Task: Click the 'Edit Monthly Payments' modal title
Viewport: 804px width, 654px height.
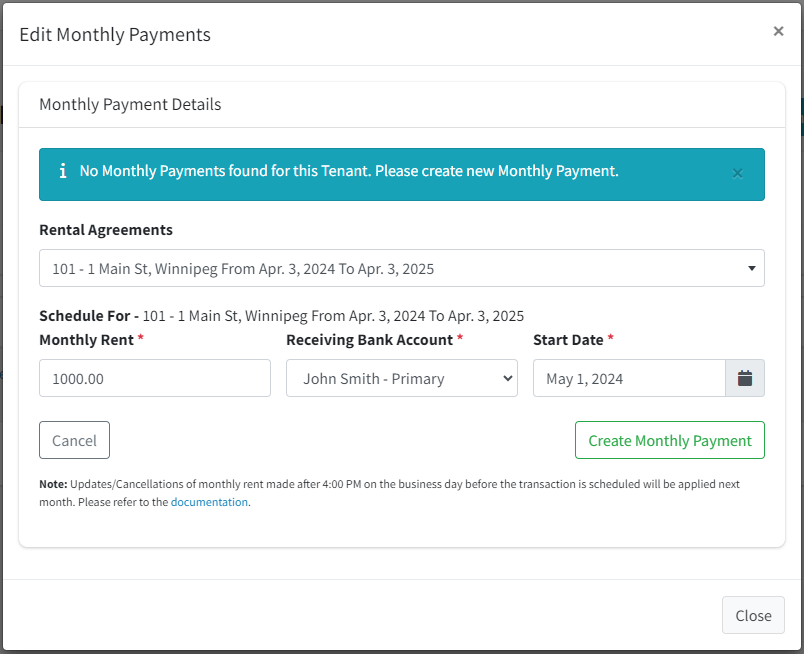Action: coord(115,35)
